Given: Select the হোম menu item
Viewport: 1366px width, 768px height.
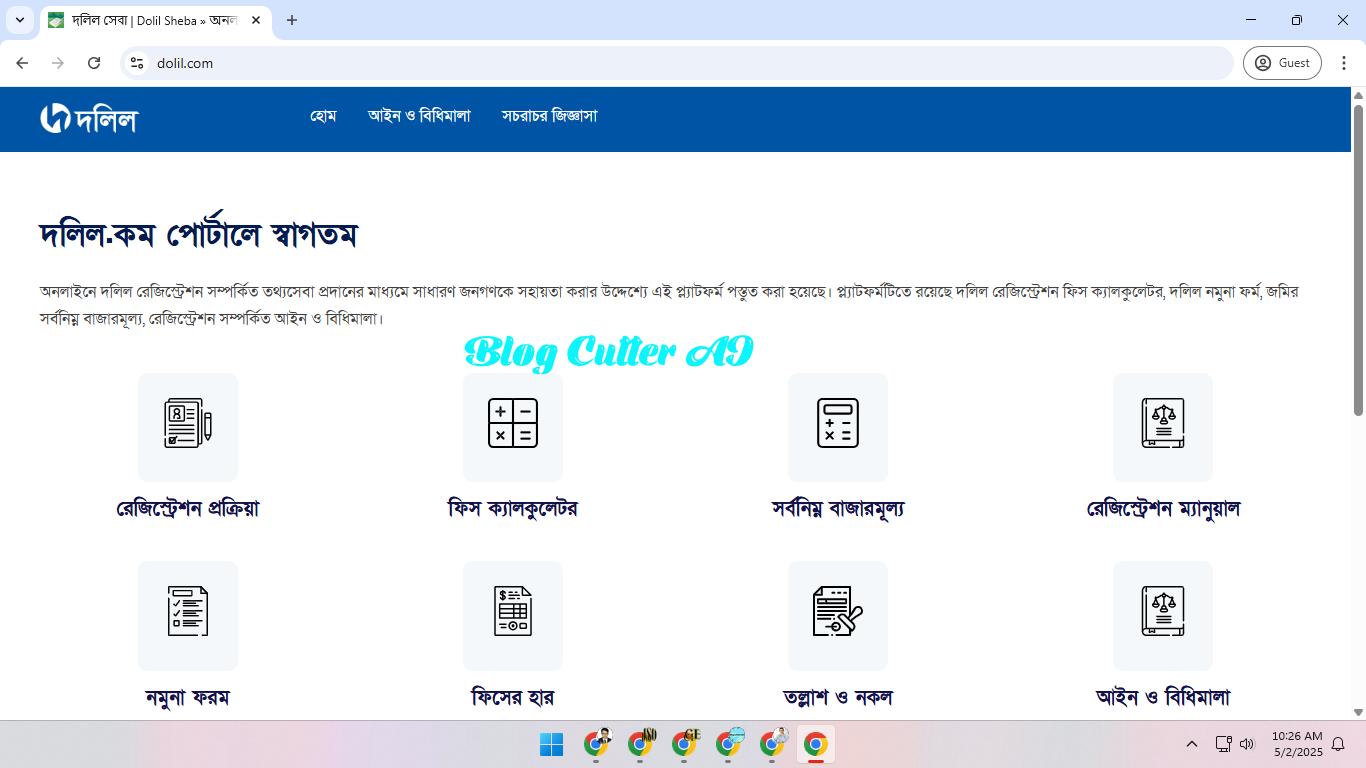Looking at the screenshot, I should point(323,116).
